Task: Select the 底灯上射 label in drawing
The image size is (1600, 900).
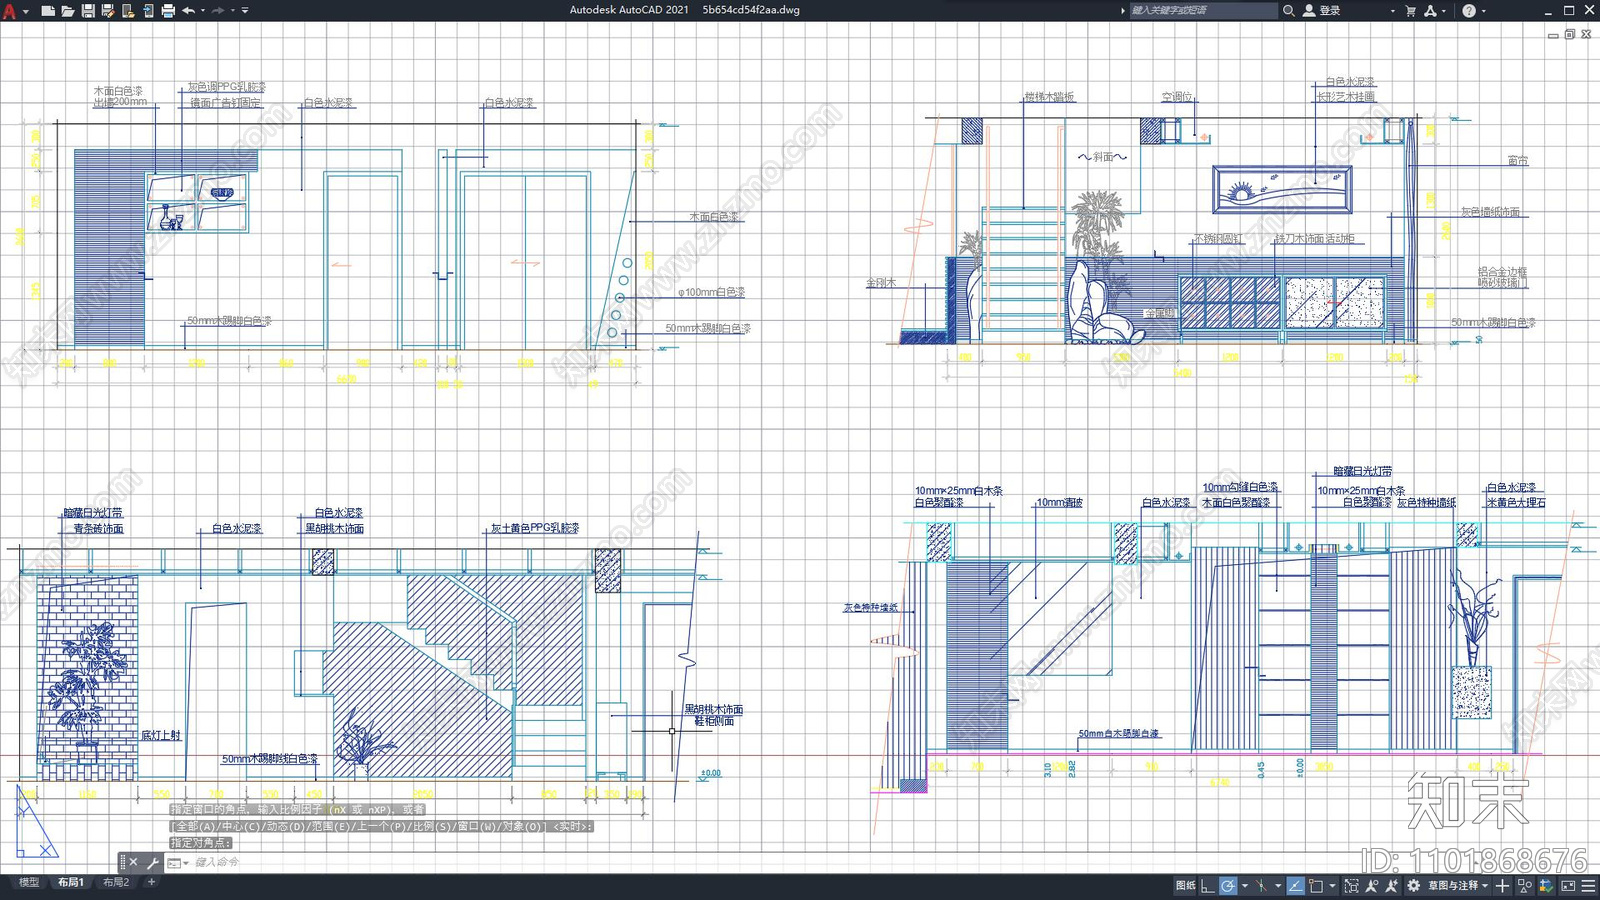Action: tap(161, 735)
